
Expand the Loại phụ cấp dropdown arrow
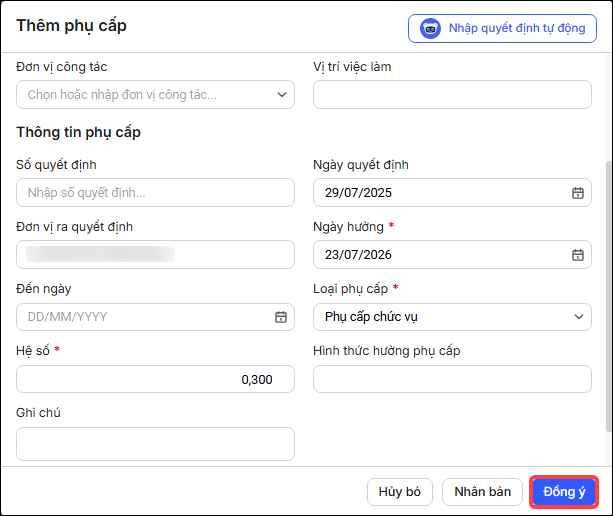pyautogui.click(x=579, y=317)
